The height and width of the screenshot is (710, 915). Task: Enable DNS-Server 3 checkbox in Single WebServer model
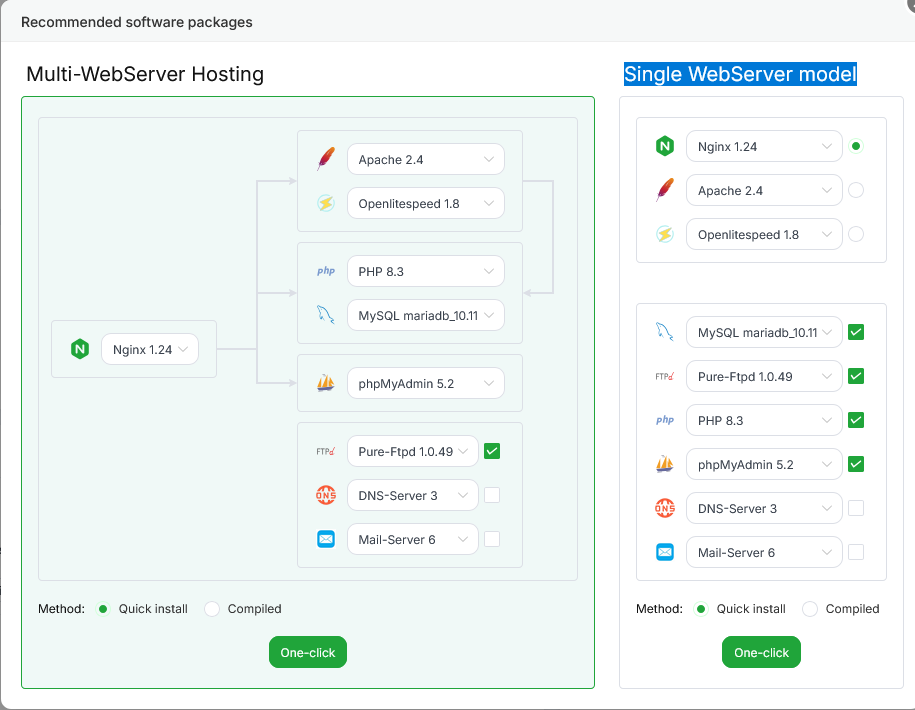[856, 508]
